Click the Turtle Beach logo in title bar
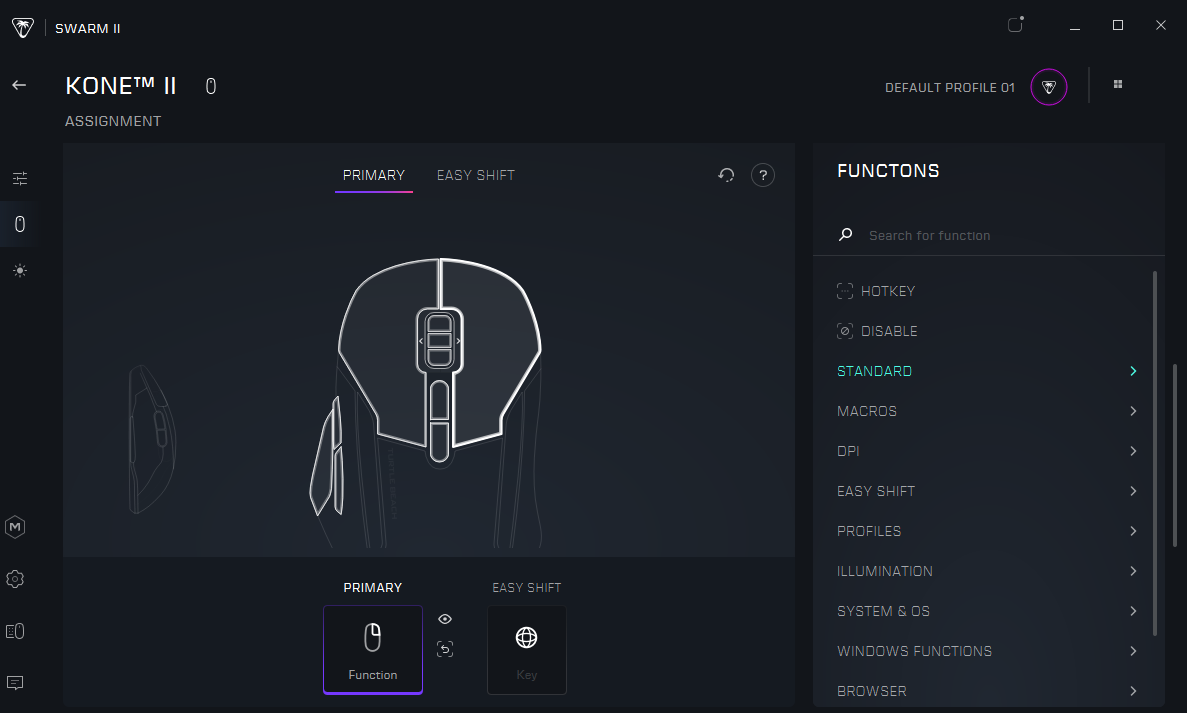1187x713 pixels. coord(23,28)
